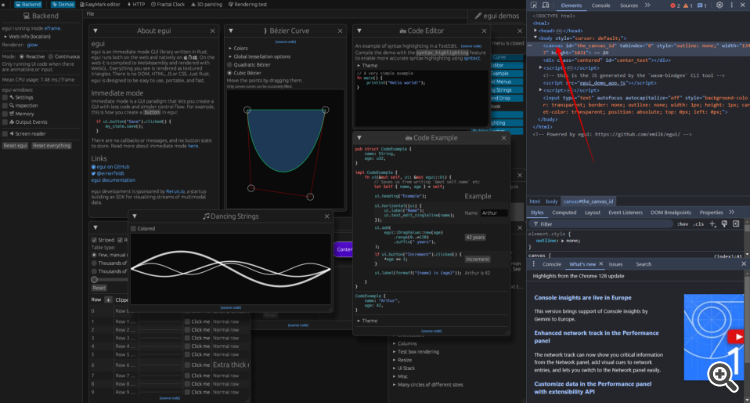750x403 pixels.
Task: Enable the Settings window checkbox
Action: [6, 96]
